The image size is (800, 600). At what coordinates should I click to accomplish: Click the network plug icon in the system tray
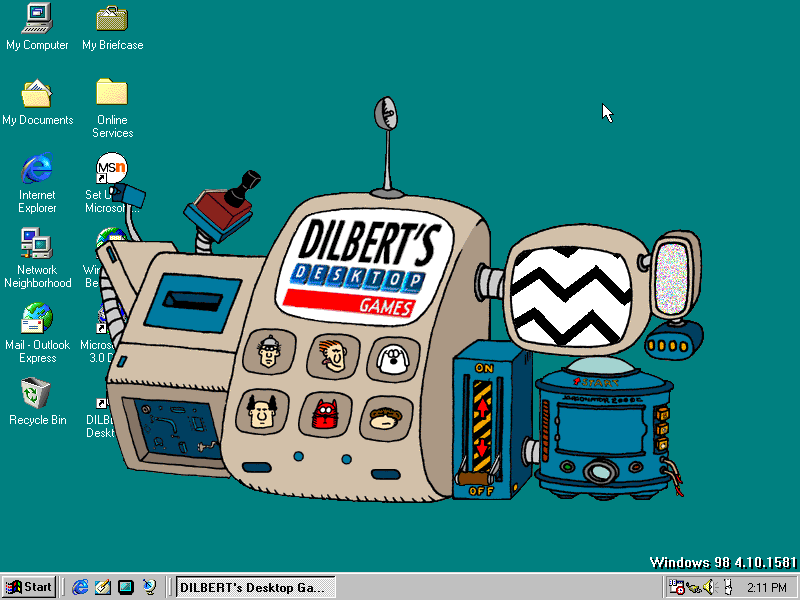(x=693, y=587)
